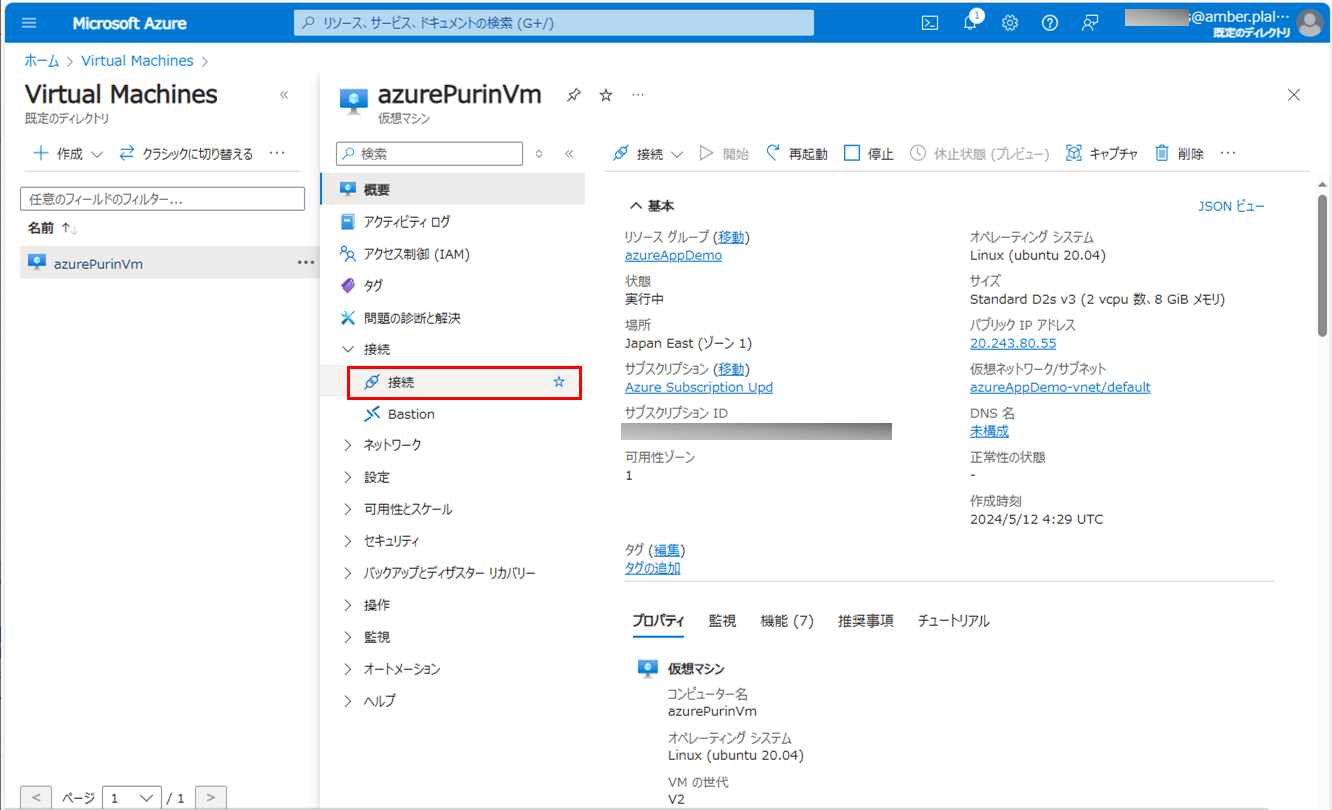The height and width of the screenshot is (810, 1332).
Task: Click クラシックに切り替える button
Action: (186, 154)
